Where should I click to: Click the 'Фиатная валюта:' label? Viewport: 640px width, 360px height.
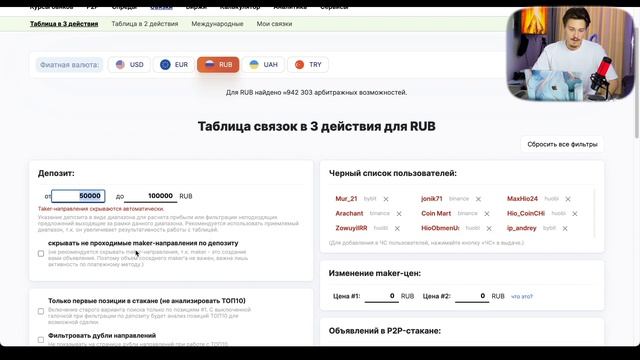(x=69, y=65)
